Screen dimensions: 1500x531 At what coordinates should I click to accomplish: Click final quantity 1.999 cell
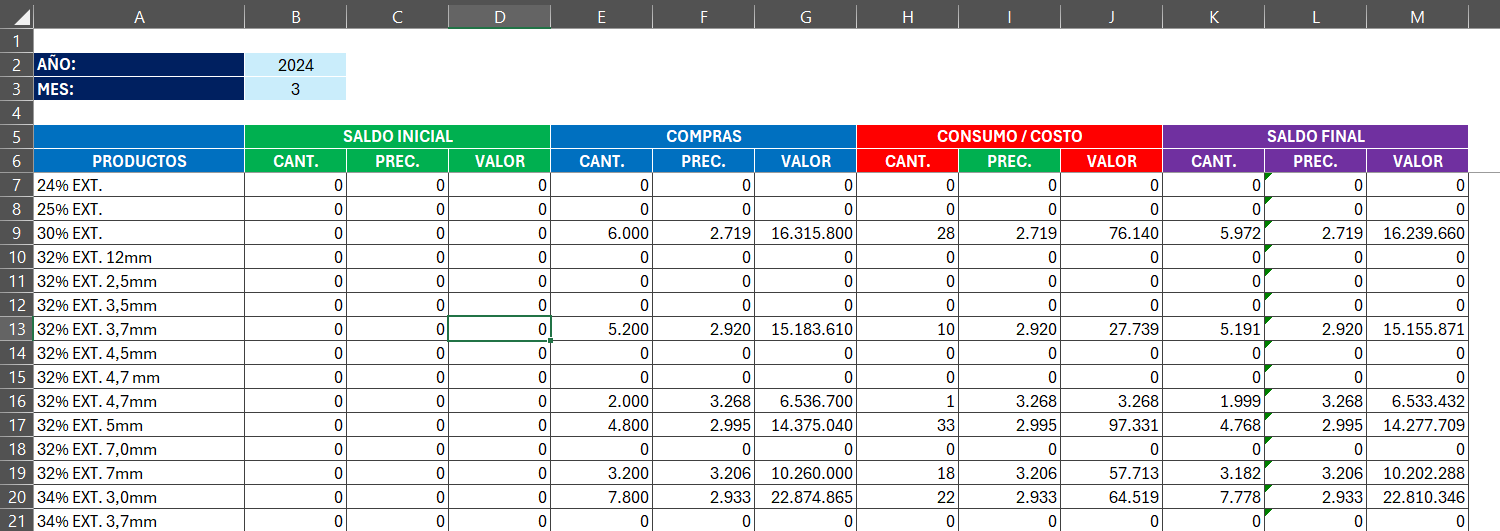pos(1213,401)
